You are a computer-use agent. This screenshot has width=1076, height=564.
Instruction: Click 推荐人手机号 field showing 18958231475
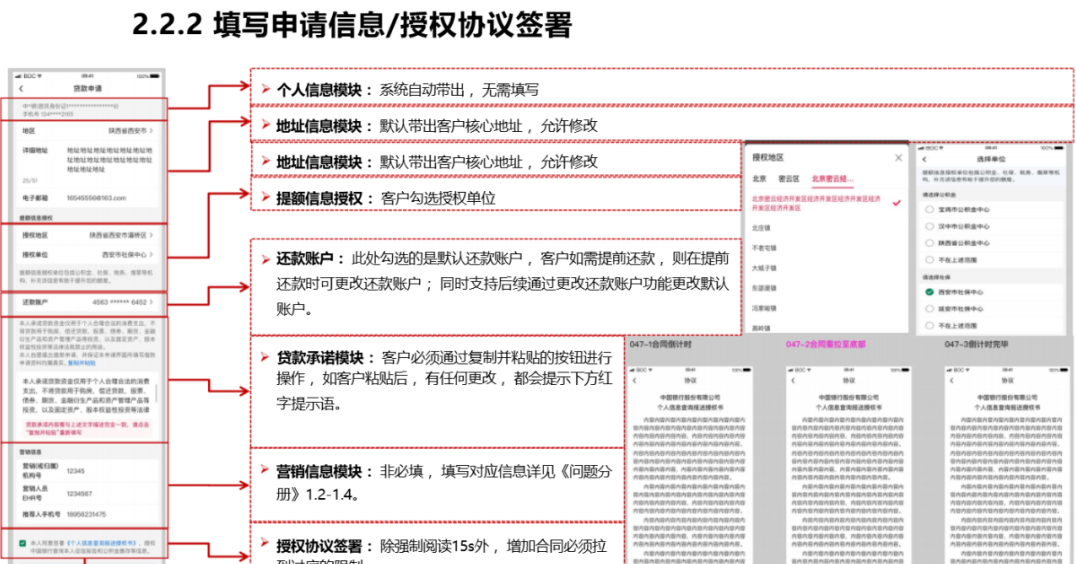[x=86, y=514]
